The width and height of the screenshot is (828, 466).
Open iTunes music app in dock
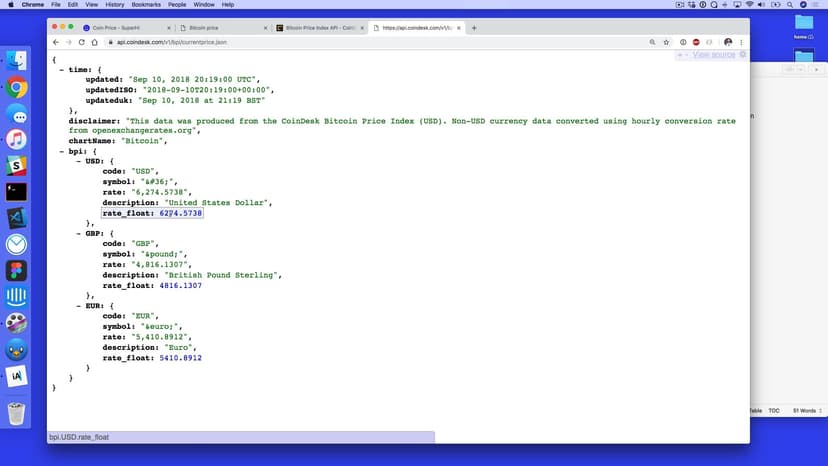pos(17,140)
